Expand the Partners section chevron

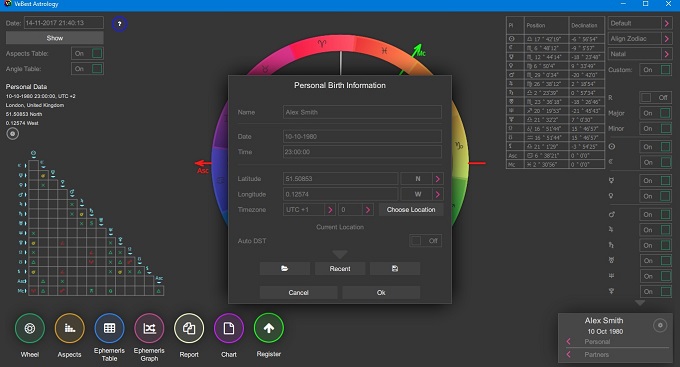569,354
